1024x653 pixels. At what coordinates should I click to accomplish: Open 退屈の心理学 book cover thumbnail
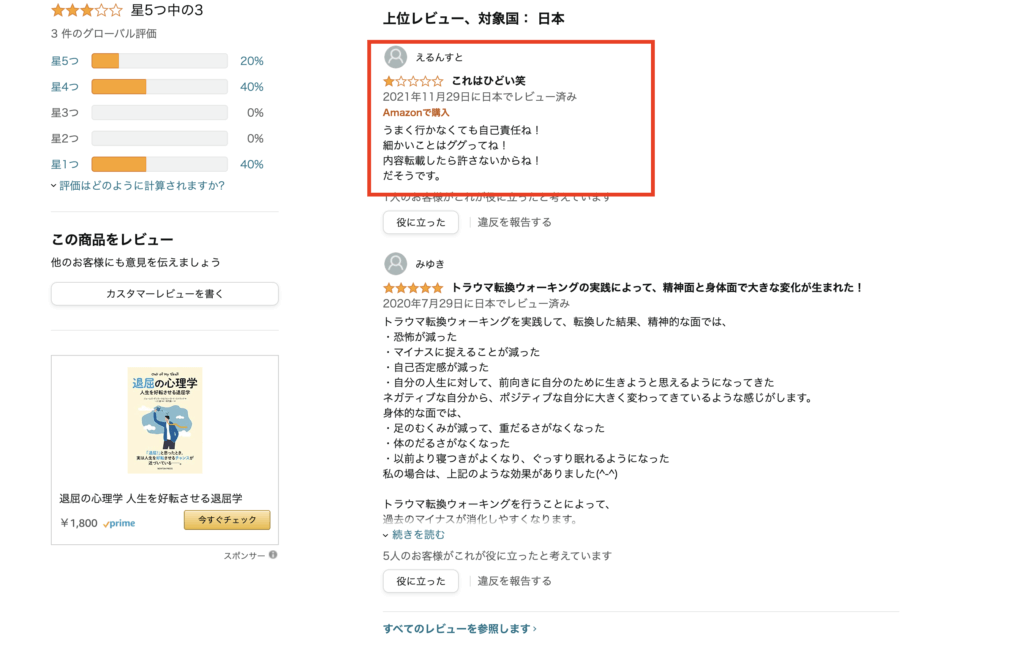pyautogui.click(x=165, y=420)
